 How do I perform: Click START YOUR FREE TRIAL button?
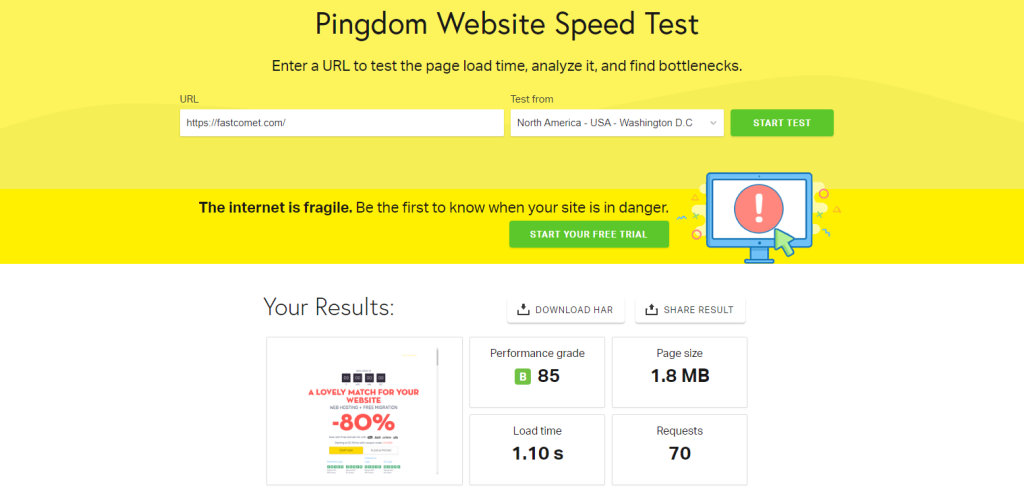[588, 234]
